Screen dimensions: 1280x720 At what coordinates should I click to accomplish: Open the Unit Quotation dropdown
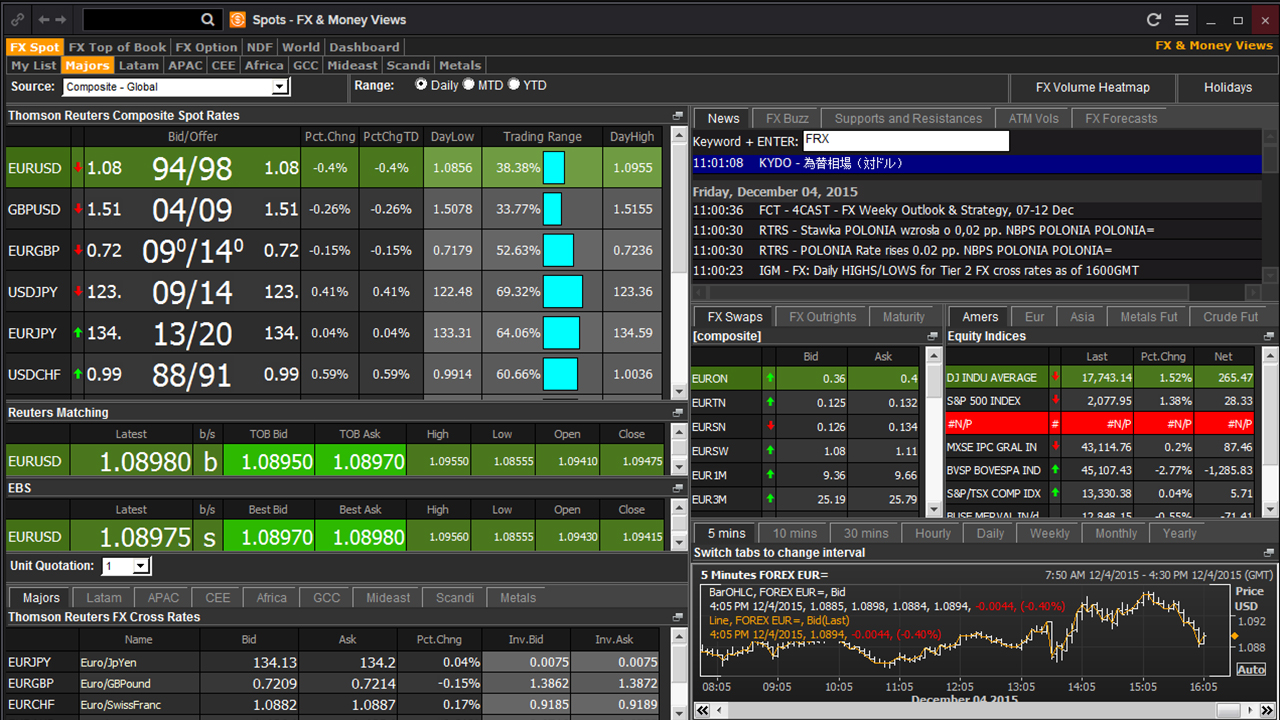(x=141, y=567)
